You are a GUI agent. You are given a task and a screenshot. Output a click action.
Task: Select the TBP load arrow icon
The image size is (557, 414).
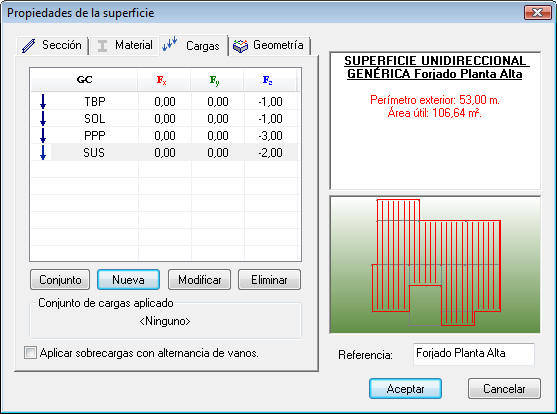pyautogui.click(x=43, y=102)
